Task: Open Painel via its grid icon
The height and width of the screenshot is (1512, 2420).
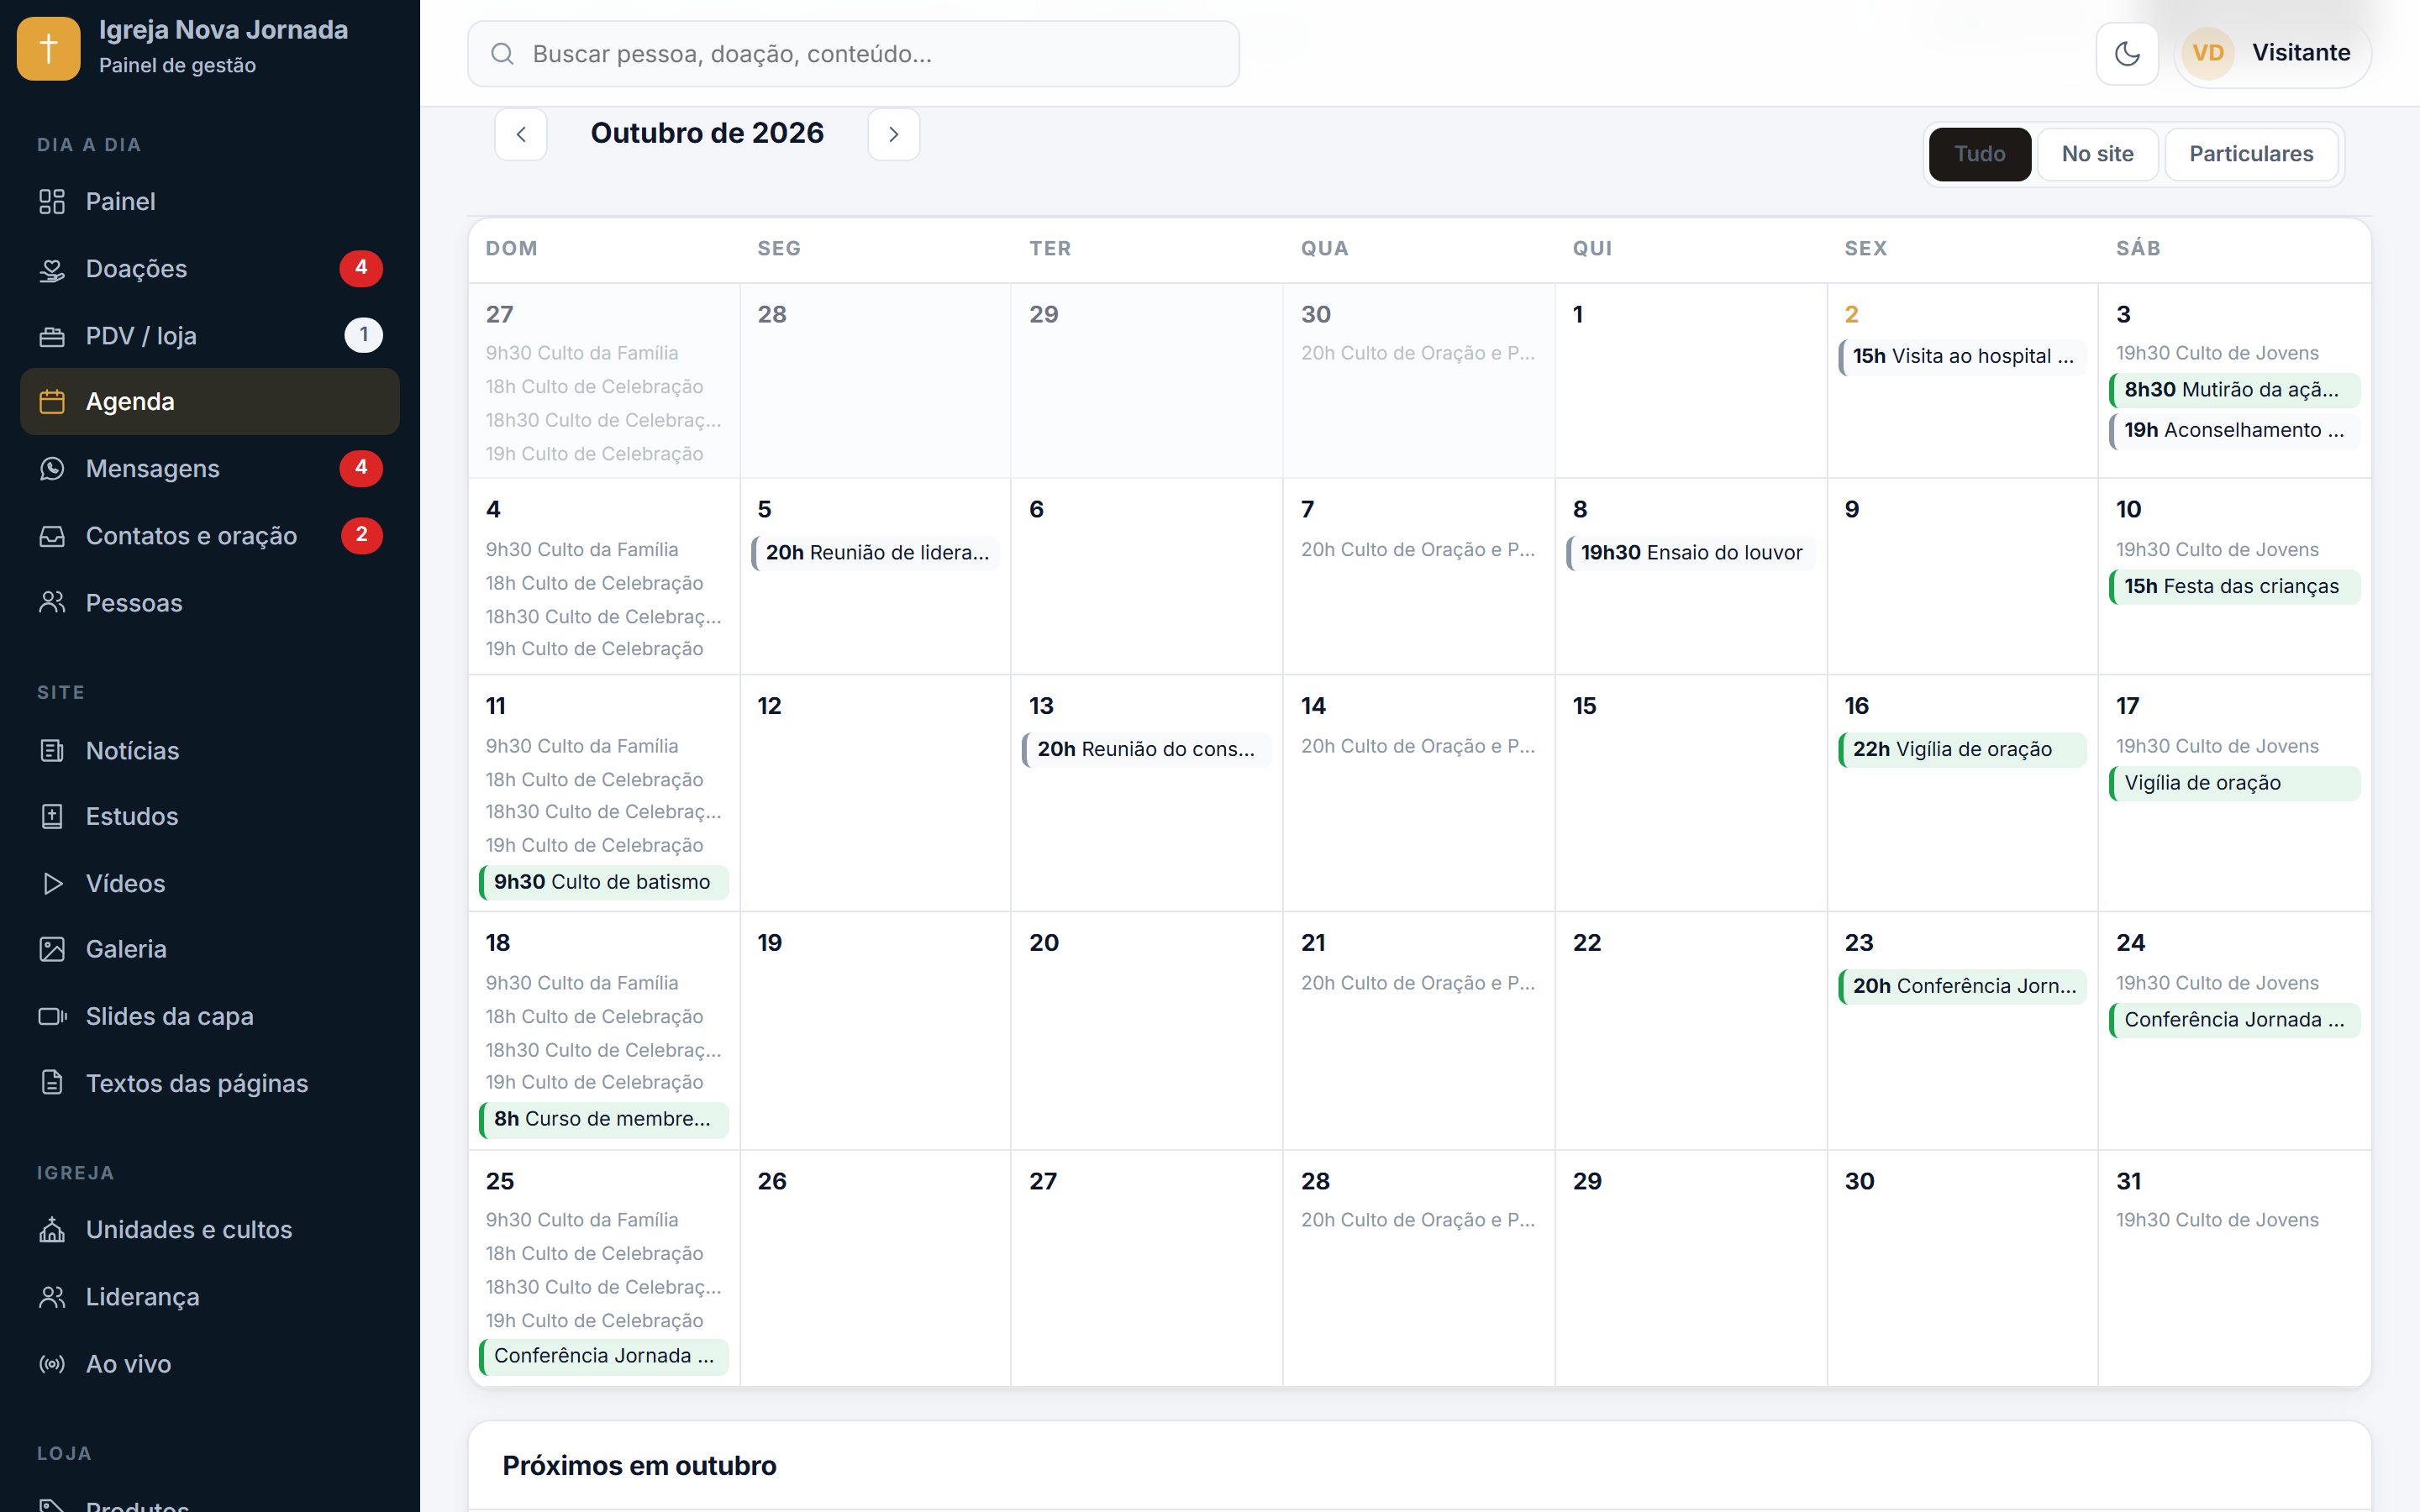Action: click(x=52, y=202)
